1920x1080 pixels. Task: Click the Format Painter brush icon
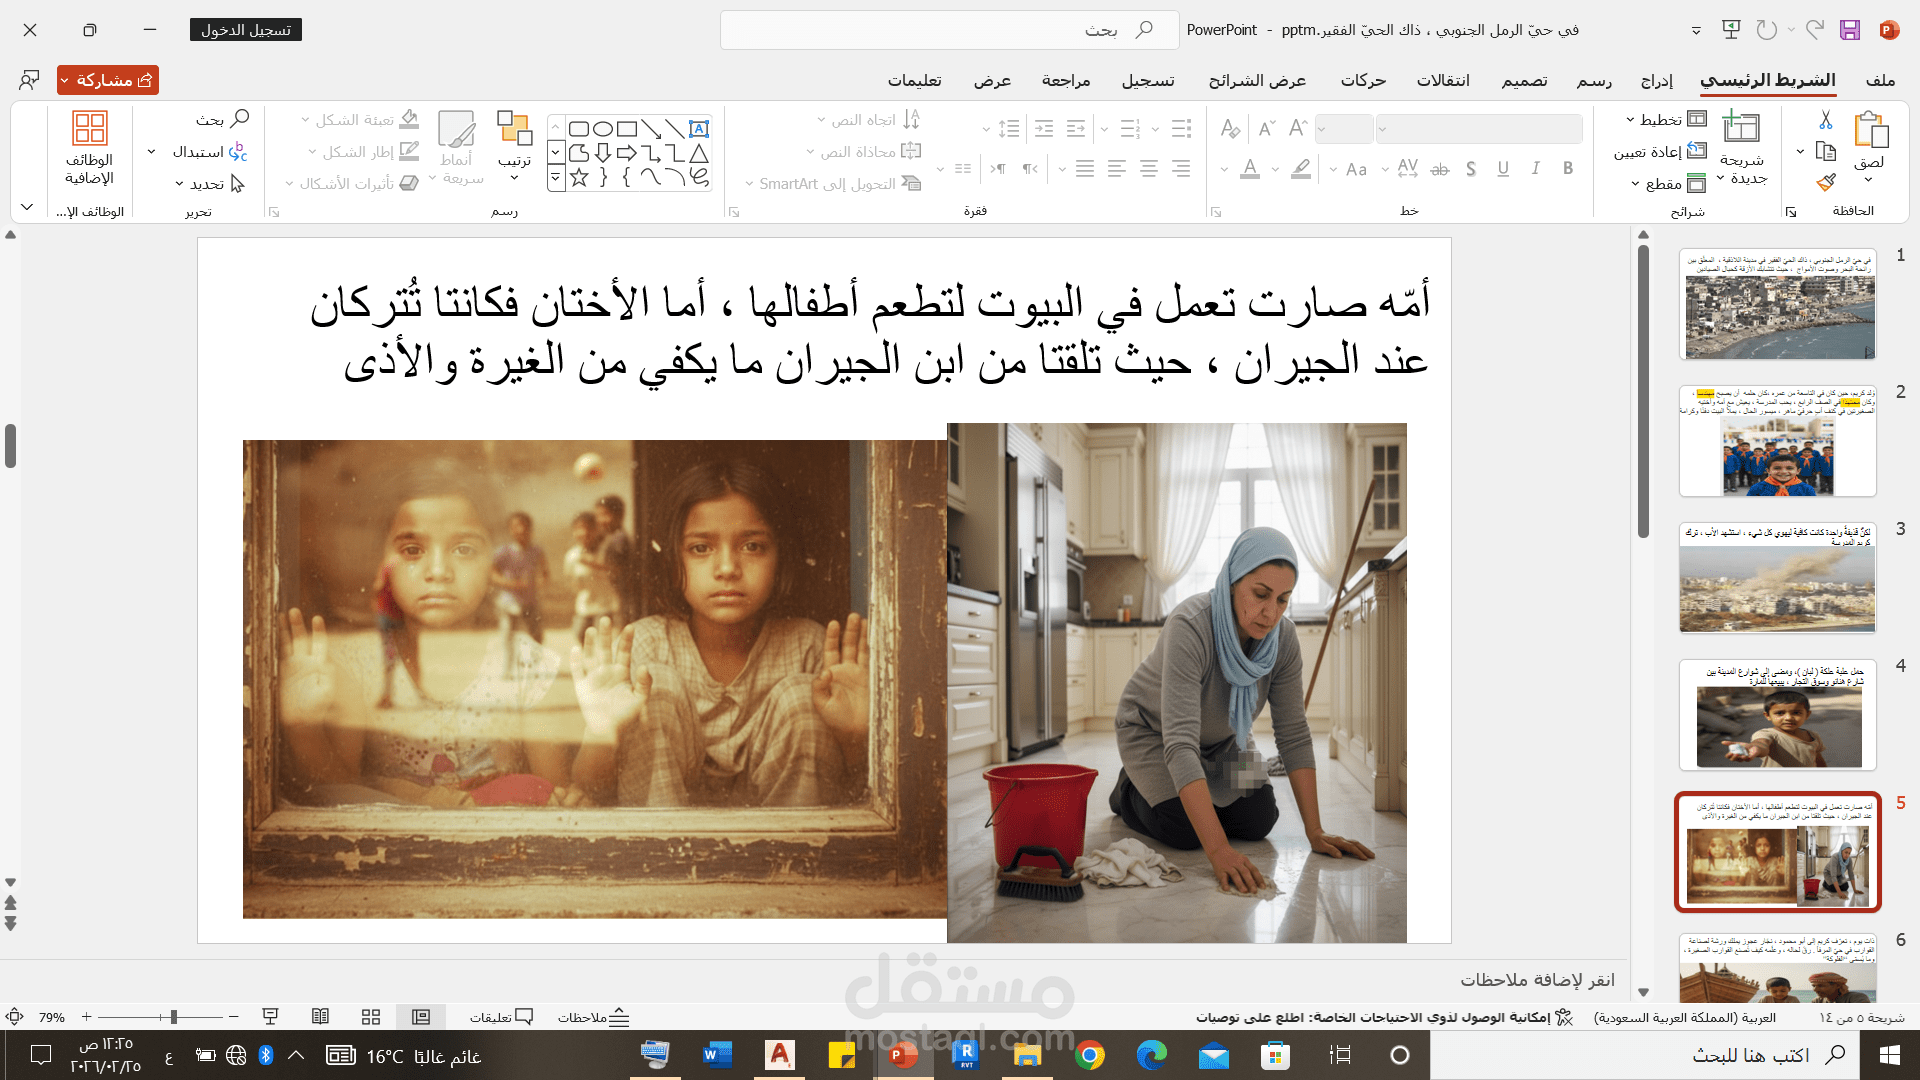coord(1825,183)
